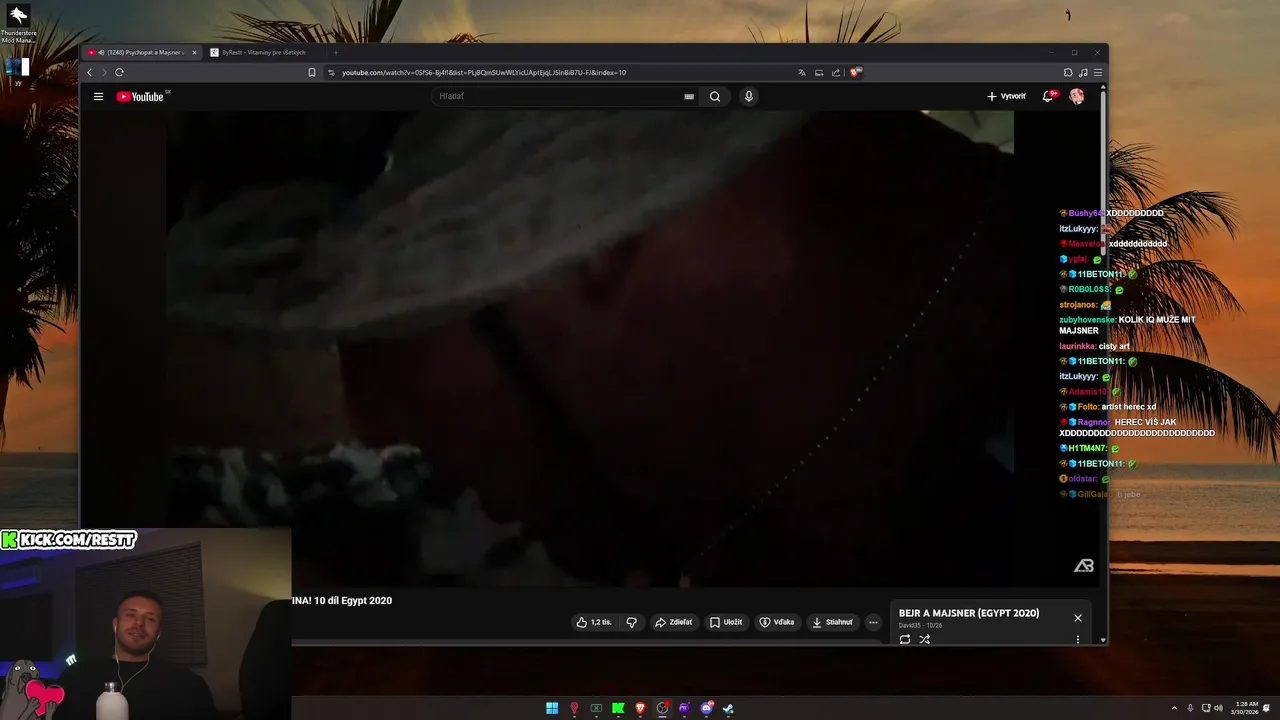This screenshot has width=1280, height=720.
Task: Open the Thunderstore Mod Manager desktop shortcut
Action: tap(18, 24)
